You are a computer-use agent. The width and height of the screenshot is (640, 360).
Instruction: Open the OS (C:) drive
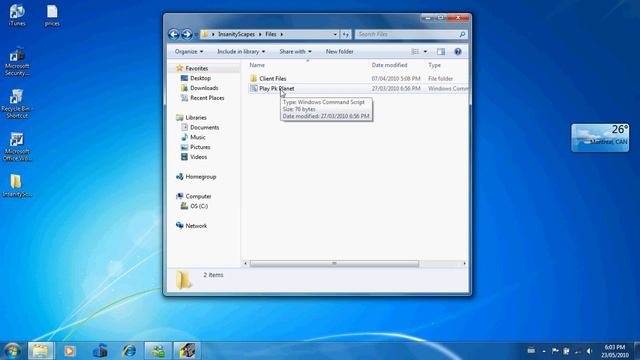tap(199, 206)
